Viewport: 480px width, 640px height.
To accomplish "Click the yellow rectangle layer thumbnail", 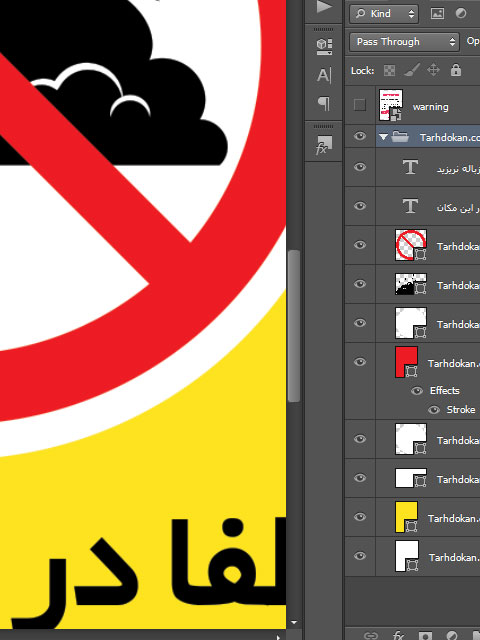I will point(406,517).
